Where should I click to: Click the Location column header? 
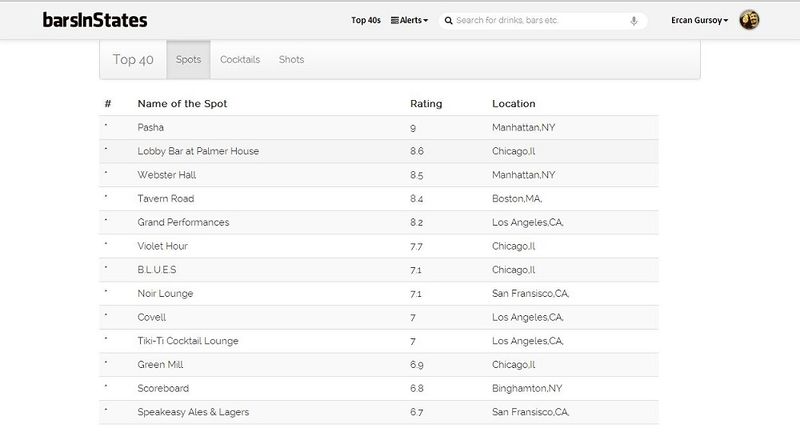(514, 104)
